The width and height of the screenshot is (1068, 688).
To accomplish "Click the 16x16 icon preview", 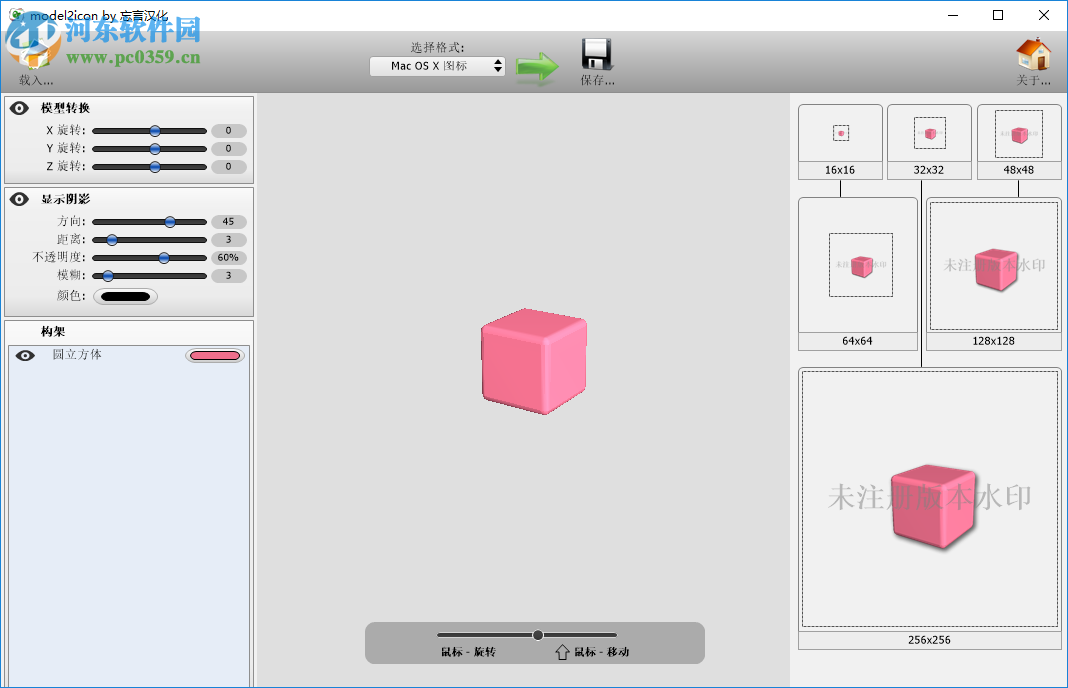I will tap(840, 133).
